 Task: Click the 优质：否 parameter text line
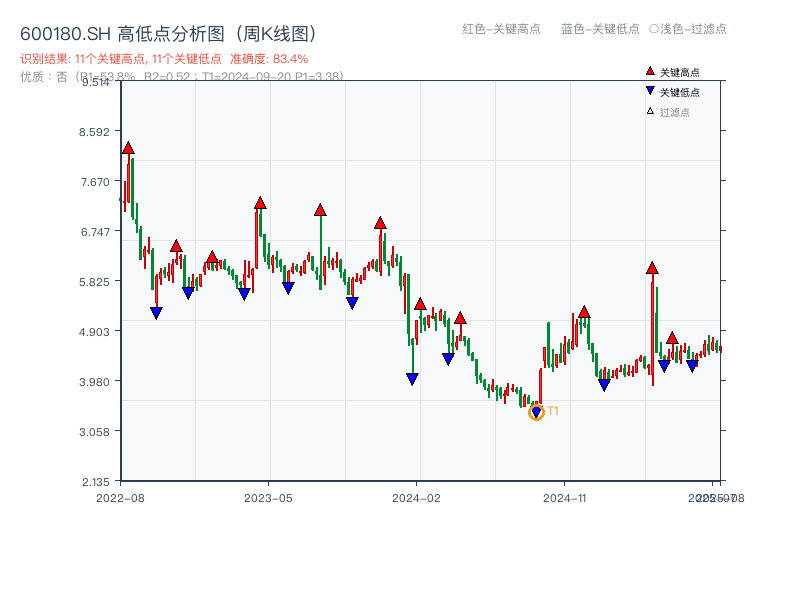[x=40, y=79]
